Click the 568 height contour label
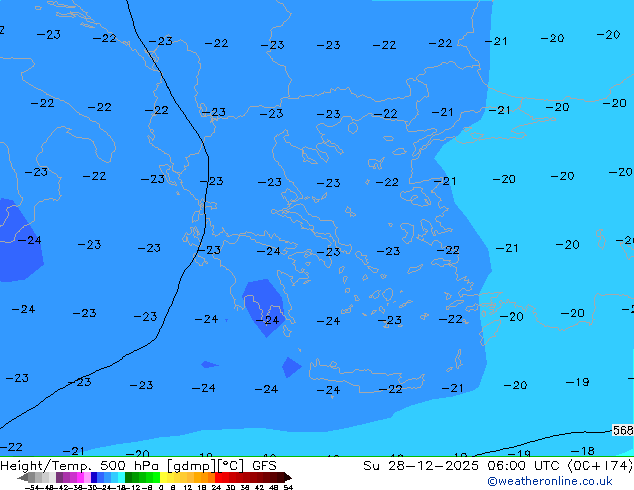This screenshot has height=490, width=634. 623,430
